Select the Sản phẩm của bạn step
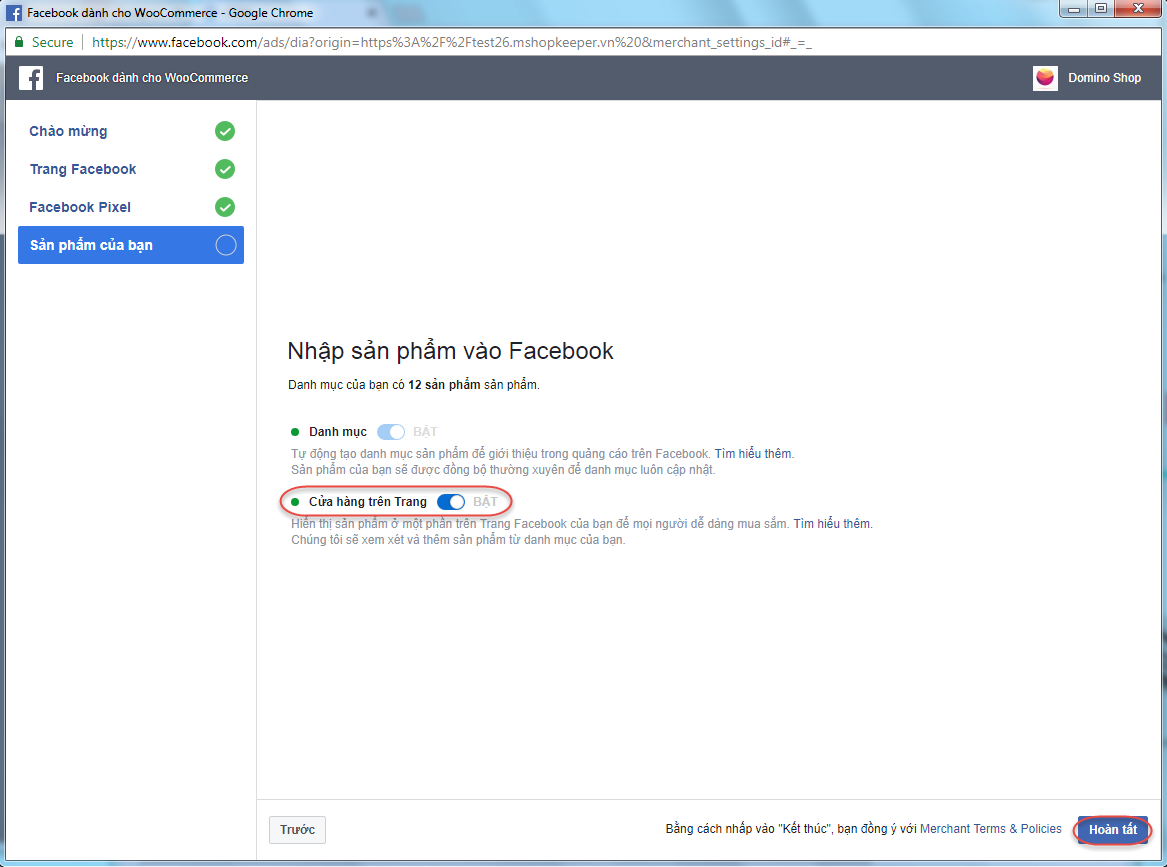Screen dimensions: 1167x867 point(131,245)
